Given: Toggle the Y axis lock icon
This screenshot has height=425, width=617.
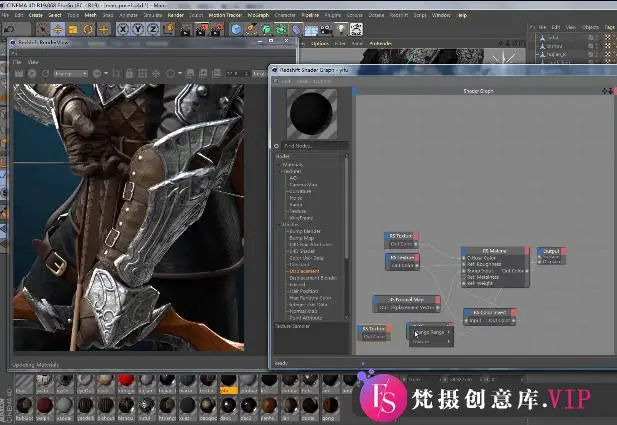Looking at the screenshot, I should (138, 29).
